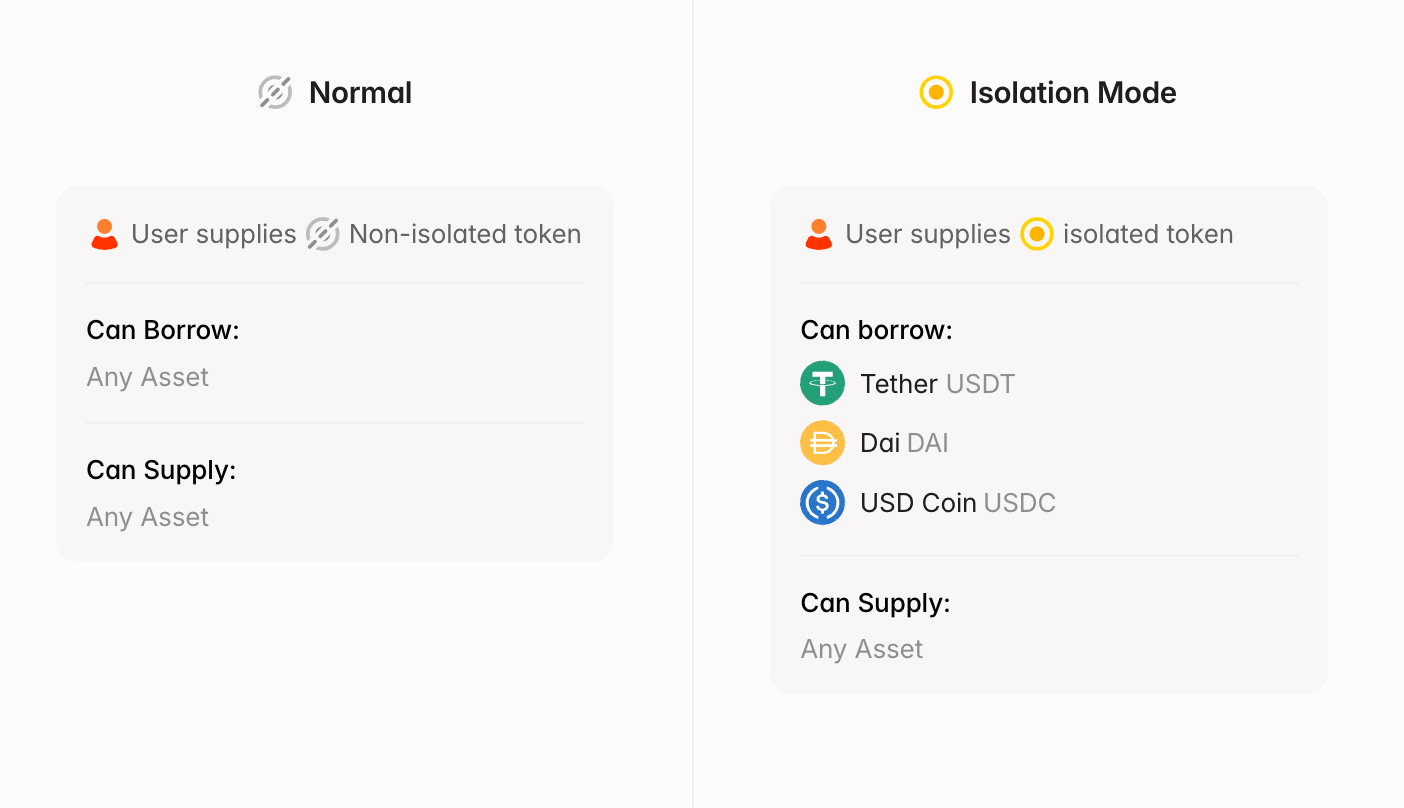The image size is (1404, 808).
Task: Click the orange user icon in Normal card
Action: [104, 234]
